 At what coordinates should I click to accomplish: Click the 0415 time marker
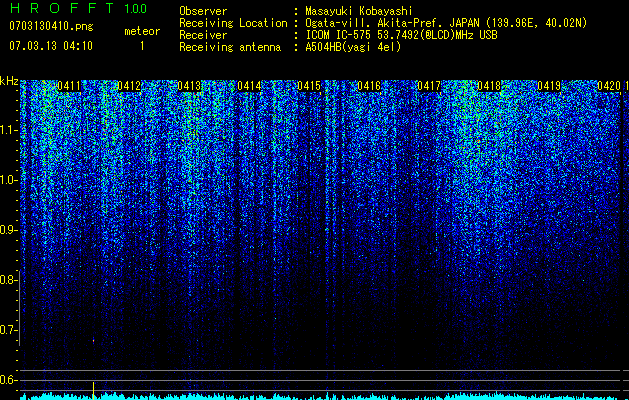coord(309,86)
